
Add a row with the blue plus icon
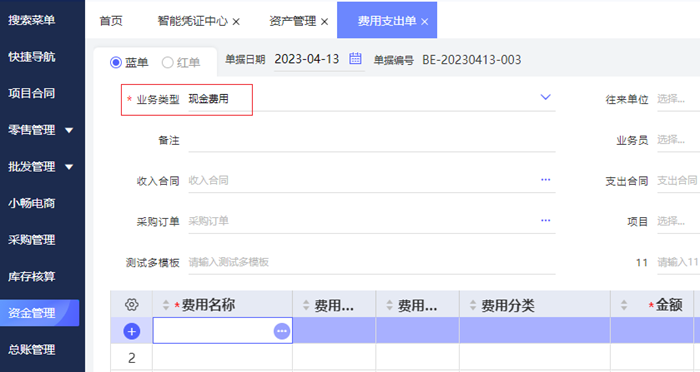[x=131, y=331]
